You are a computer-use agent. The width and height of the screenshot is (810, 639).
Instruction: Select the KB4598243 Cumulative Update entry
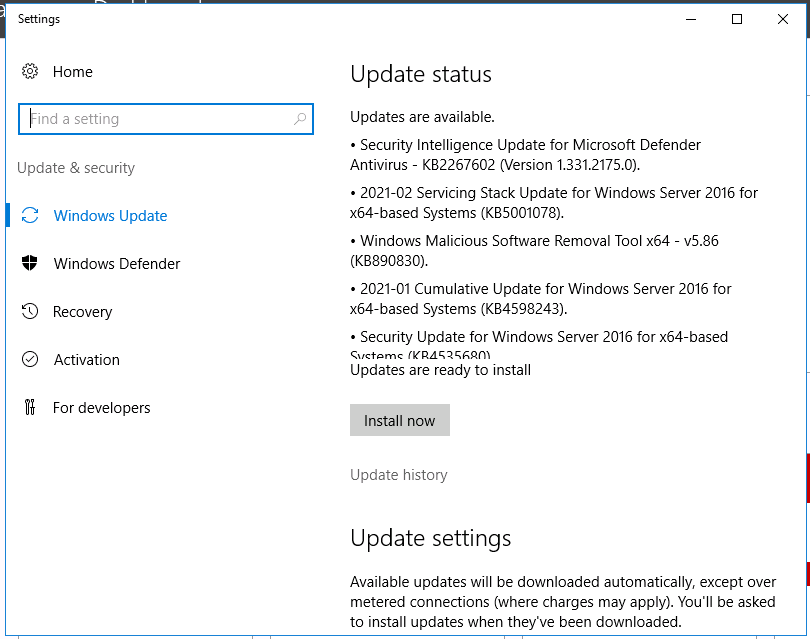[540, 299]
